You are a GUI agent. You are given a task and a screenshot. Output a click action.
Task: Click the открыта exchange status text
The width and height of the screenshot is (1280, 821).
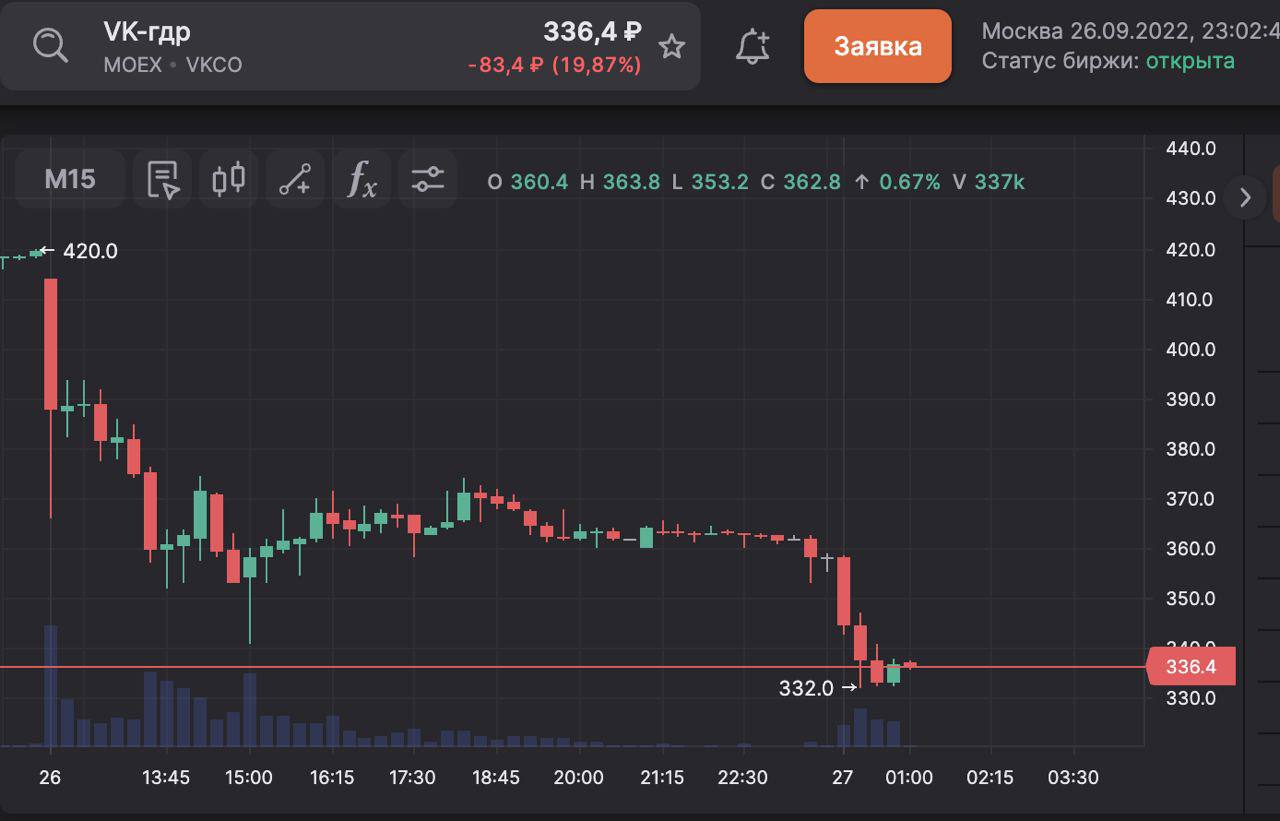[x=1190, y=61]
